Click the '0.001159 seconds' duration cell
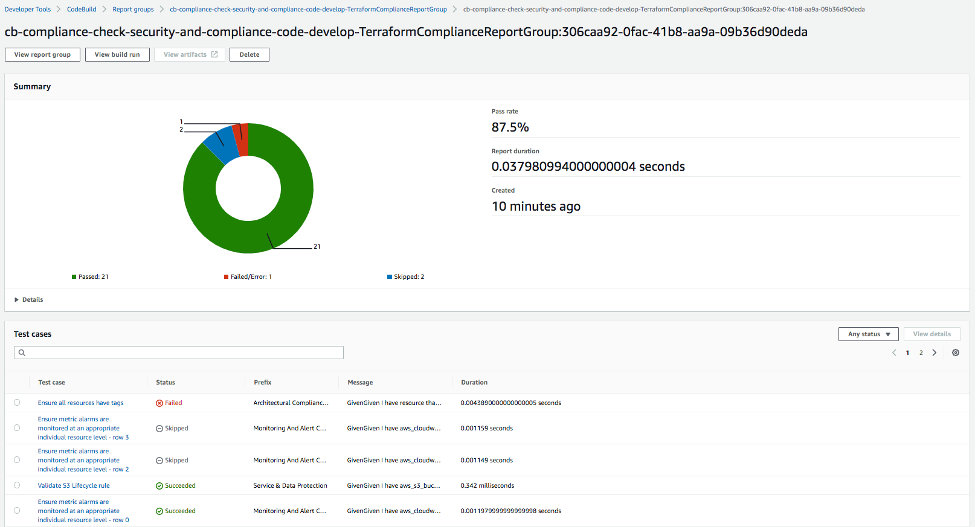This screenshot has height=527, width=977. (x=487, y=429)
